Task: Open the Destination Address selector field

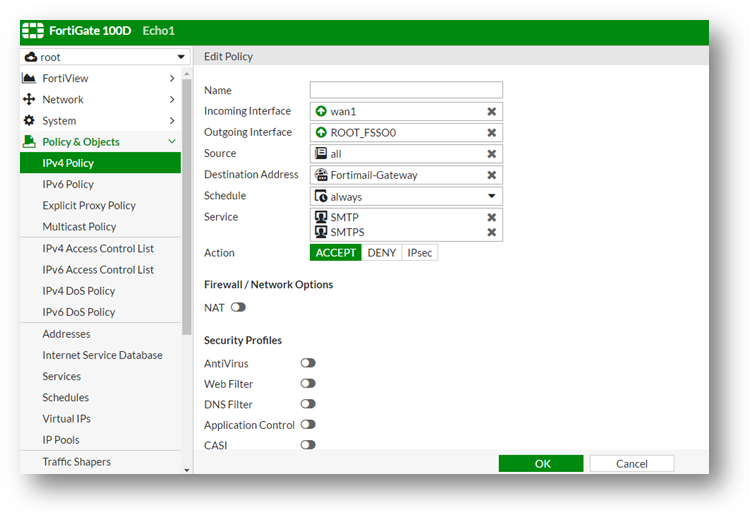Action: coord(406,175)
